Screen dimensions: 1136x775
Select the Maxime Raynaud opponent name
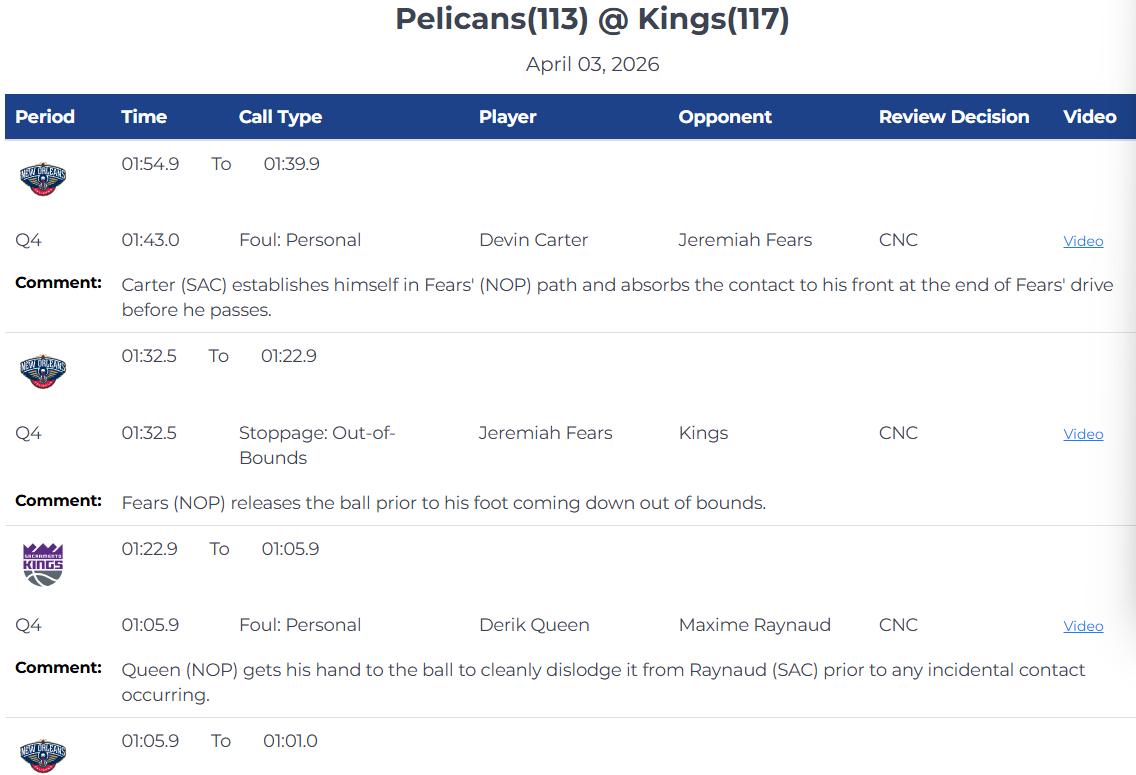tap(754, 625)
